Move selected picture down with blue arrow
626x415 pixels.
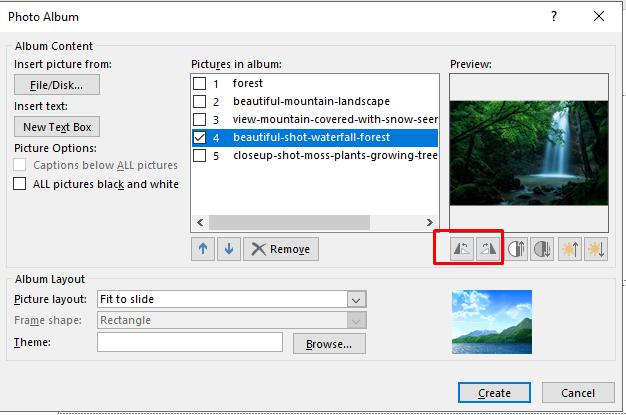pos(229,249)
